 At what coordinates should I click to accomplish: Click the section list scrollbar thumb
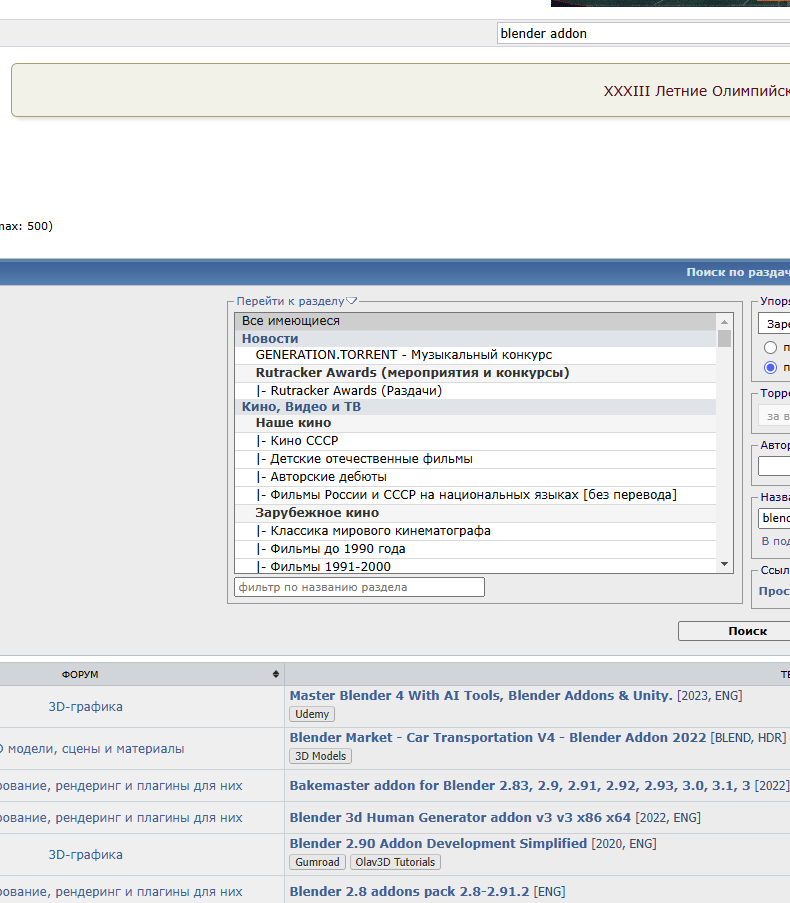point(724,338)
